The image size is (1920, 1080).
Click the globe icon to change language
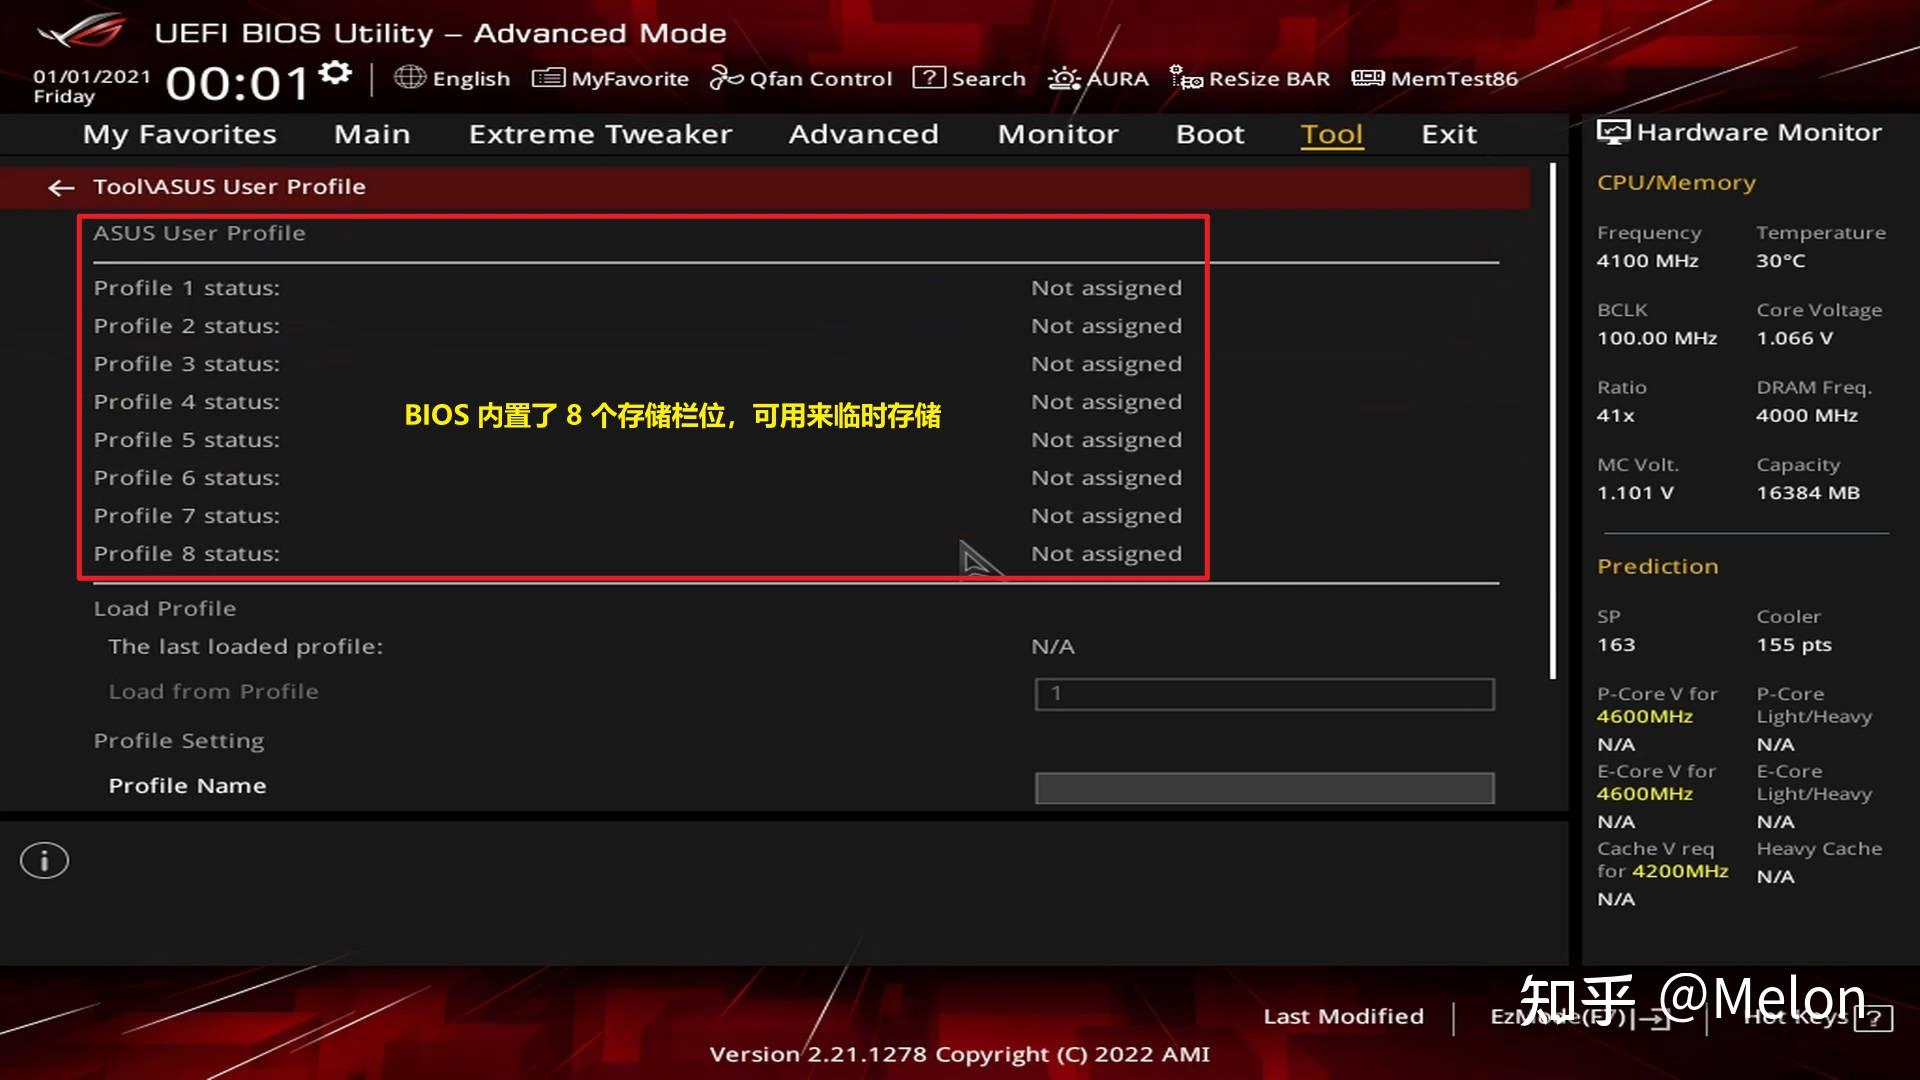(410, 78)
